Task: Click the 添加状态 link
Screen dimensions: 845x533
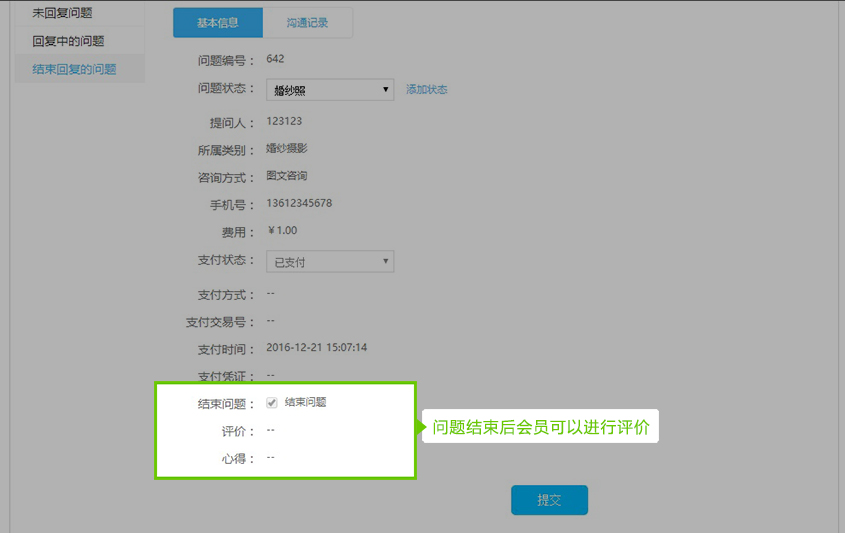Action: (426, 90)
